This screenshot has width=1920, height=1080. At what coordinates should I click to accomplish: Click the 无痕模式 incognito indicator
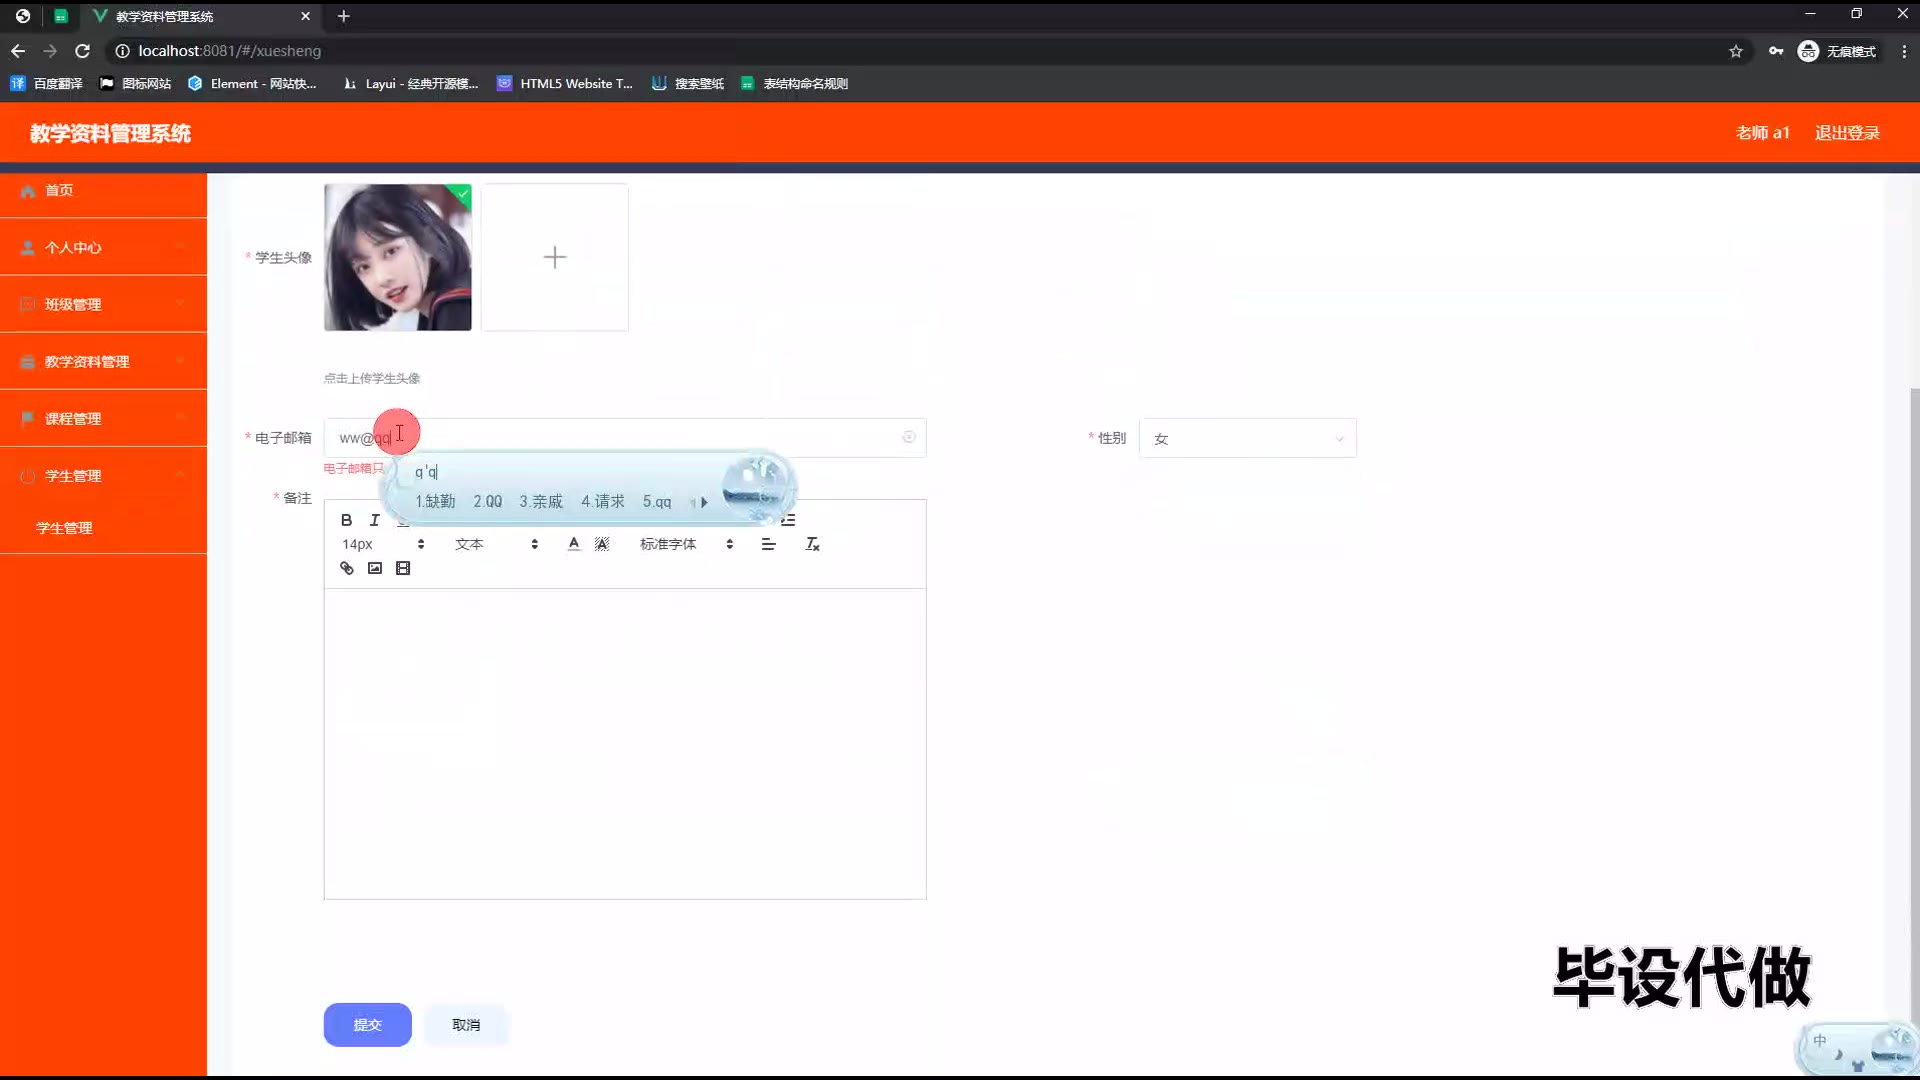point(1837,51)
